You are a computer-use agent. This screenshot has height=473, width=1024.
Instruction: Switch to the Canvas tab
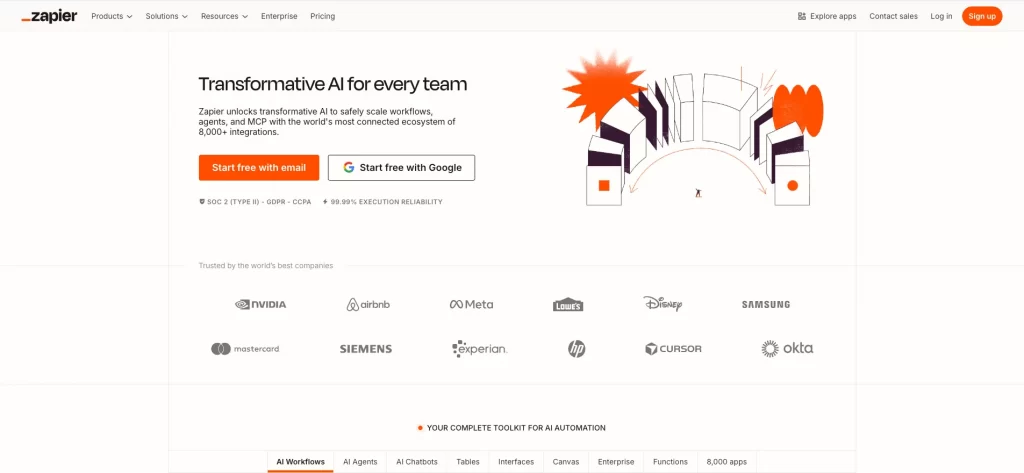pyautogui.click(x=566, y=462)
